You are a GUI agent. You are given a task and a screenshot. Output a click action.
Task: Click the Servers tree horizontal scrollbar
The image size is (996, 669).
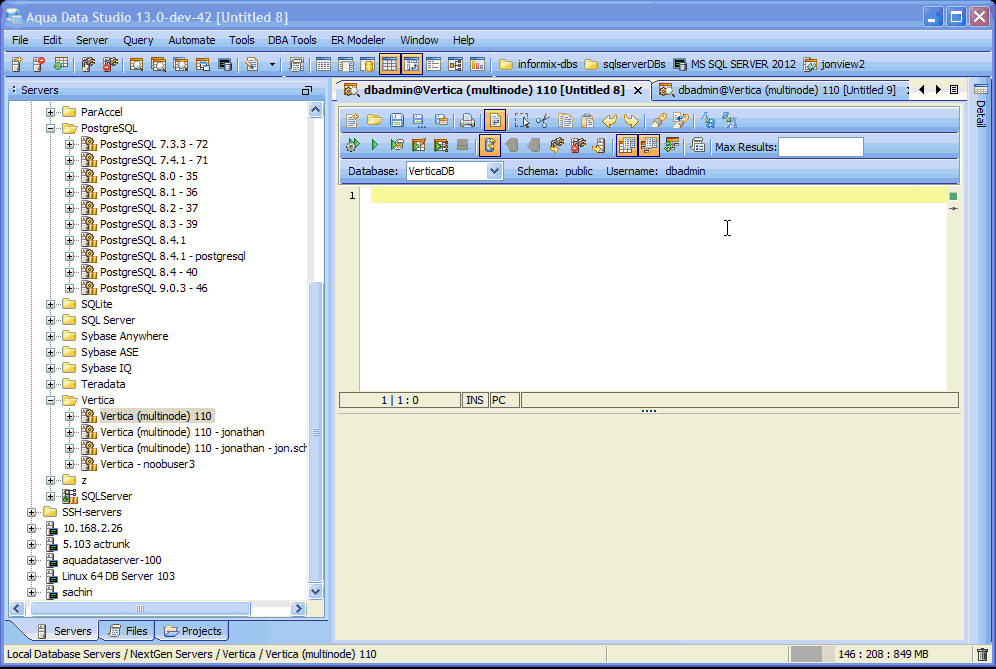coord(140,609)
